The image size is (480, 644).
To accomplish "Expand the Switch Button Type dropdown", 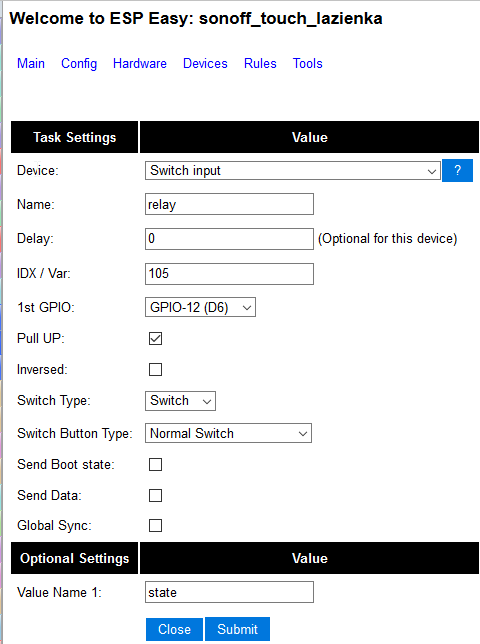I will [228, 433].
